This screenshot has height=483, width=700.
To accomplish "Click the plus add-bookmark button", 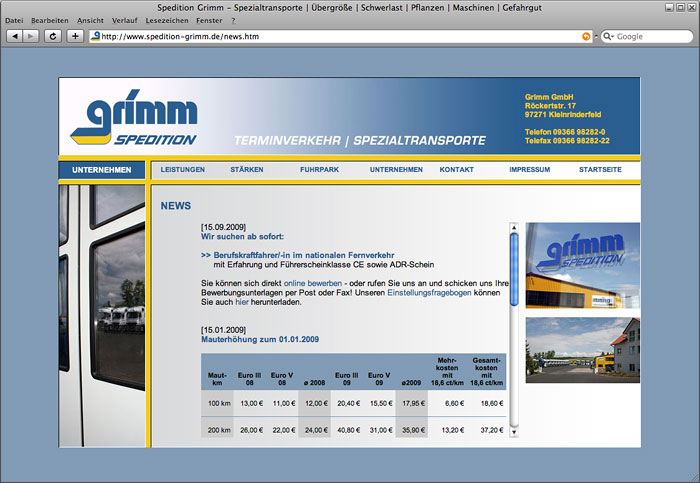I will pos(76,36).
